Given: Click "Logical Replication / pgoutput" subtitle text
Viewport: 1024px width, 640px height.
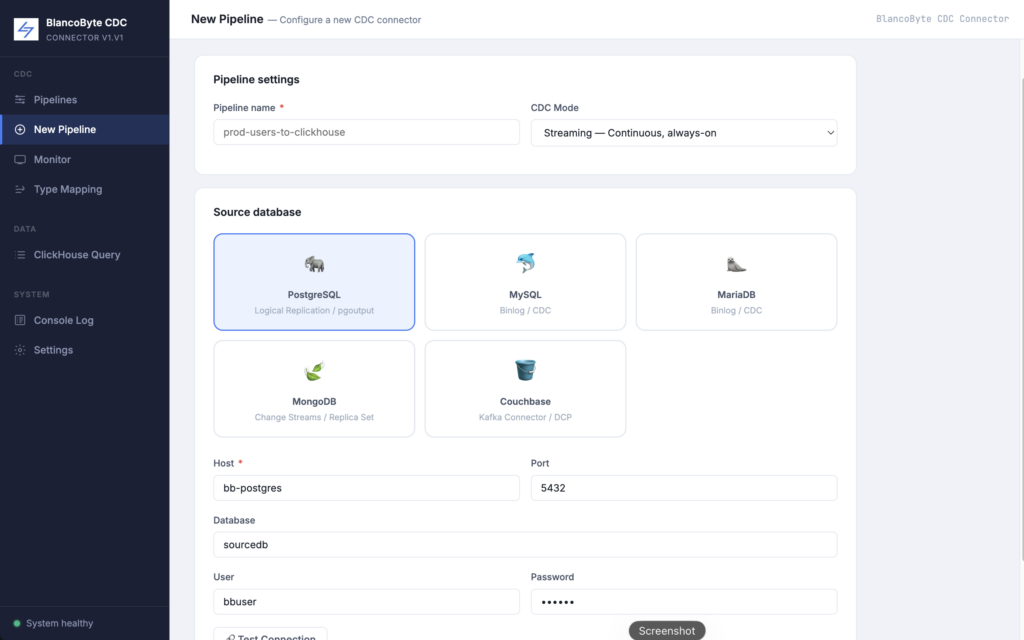Looking at the screenshot, I should pos(314,311).
